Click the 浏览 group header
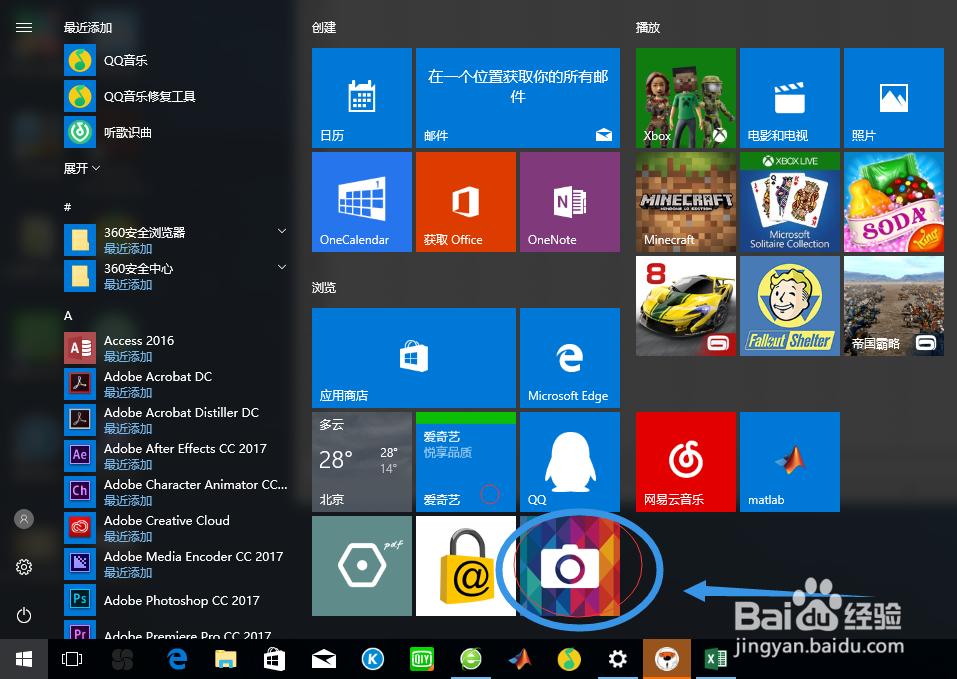 tap(324, 287)
